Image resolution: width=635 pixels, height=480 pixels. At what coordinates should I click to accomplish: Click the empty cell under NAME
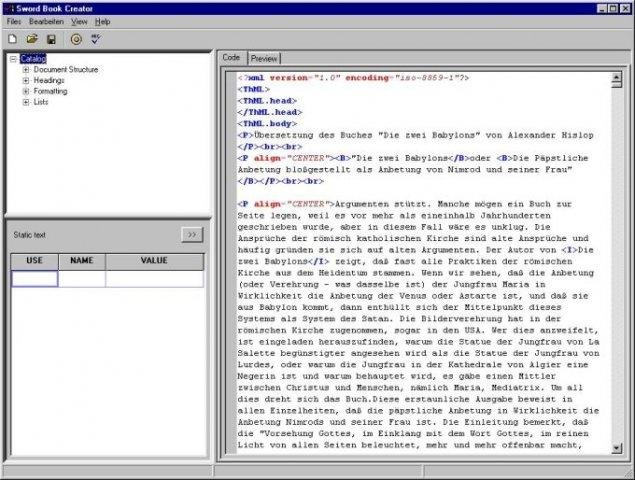tap(82, 279)
